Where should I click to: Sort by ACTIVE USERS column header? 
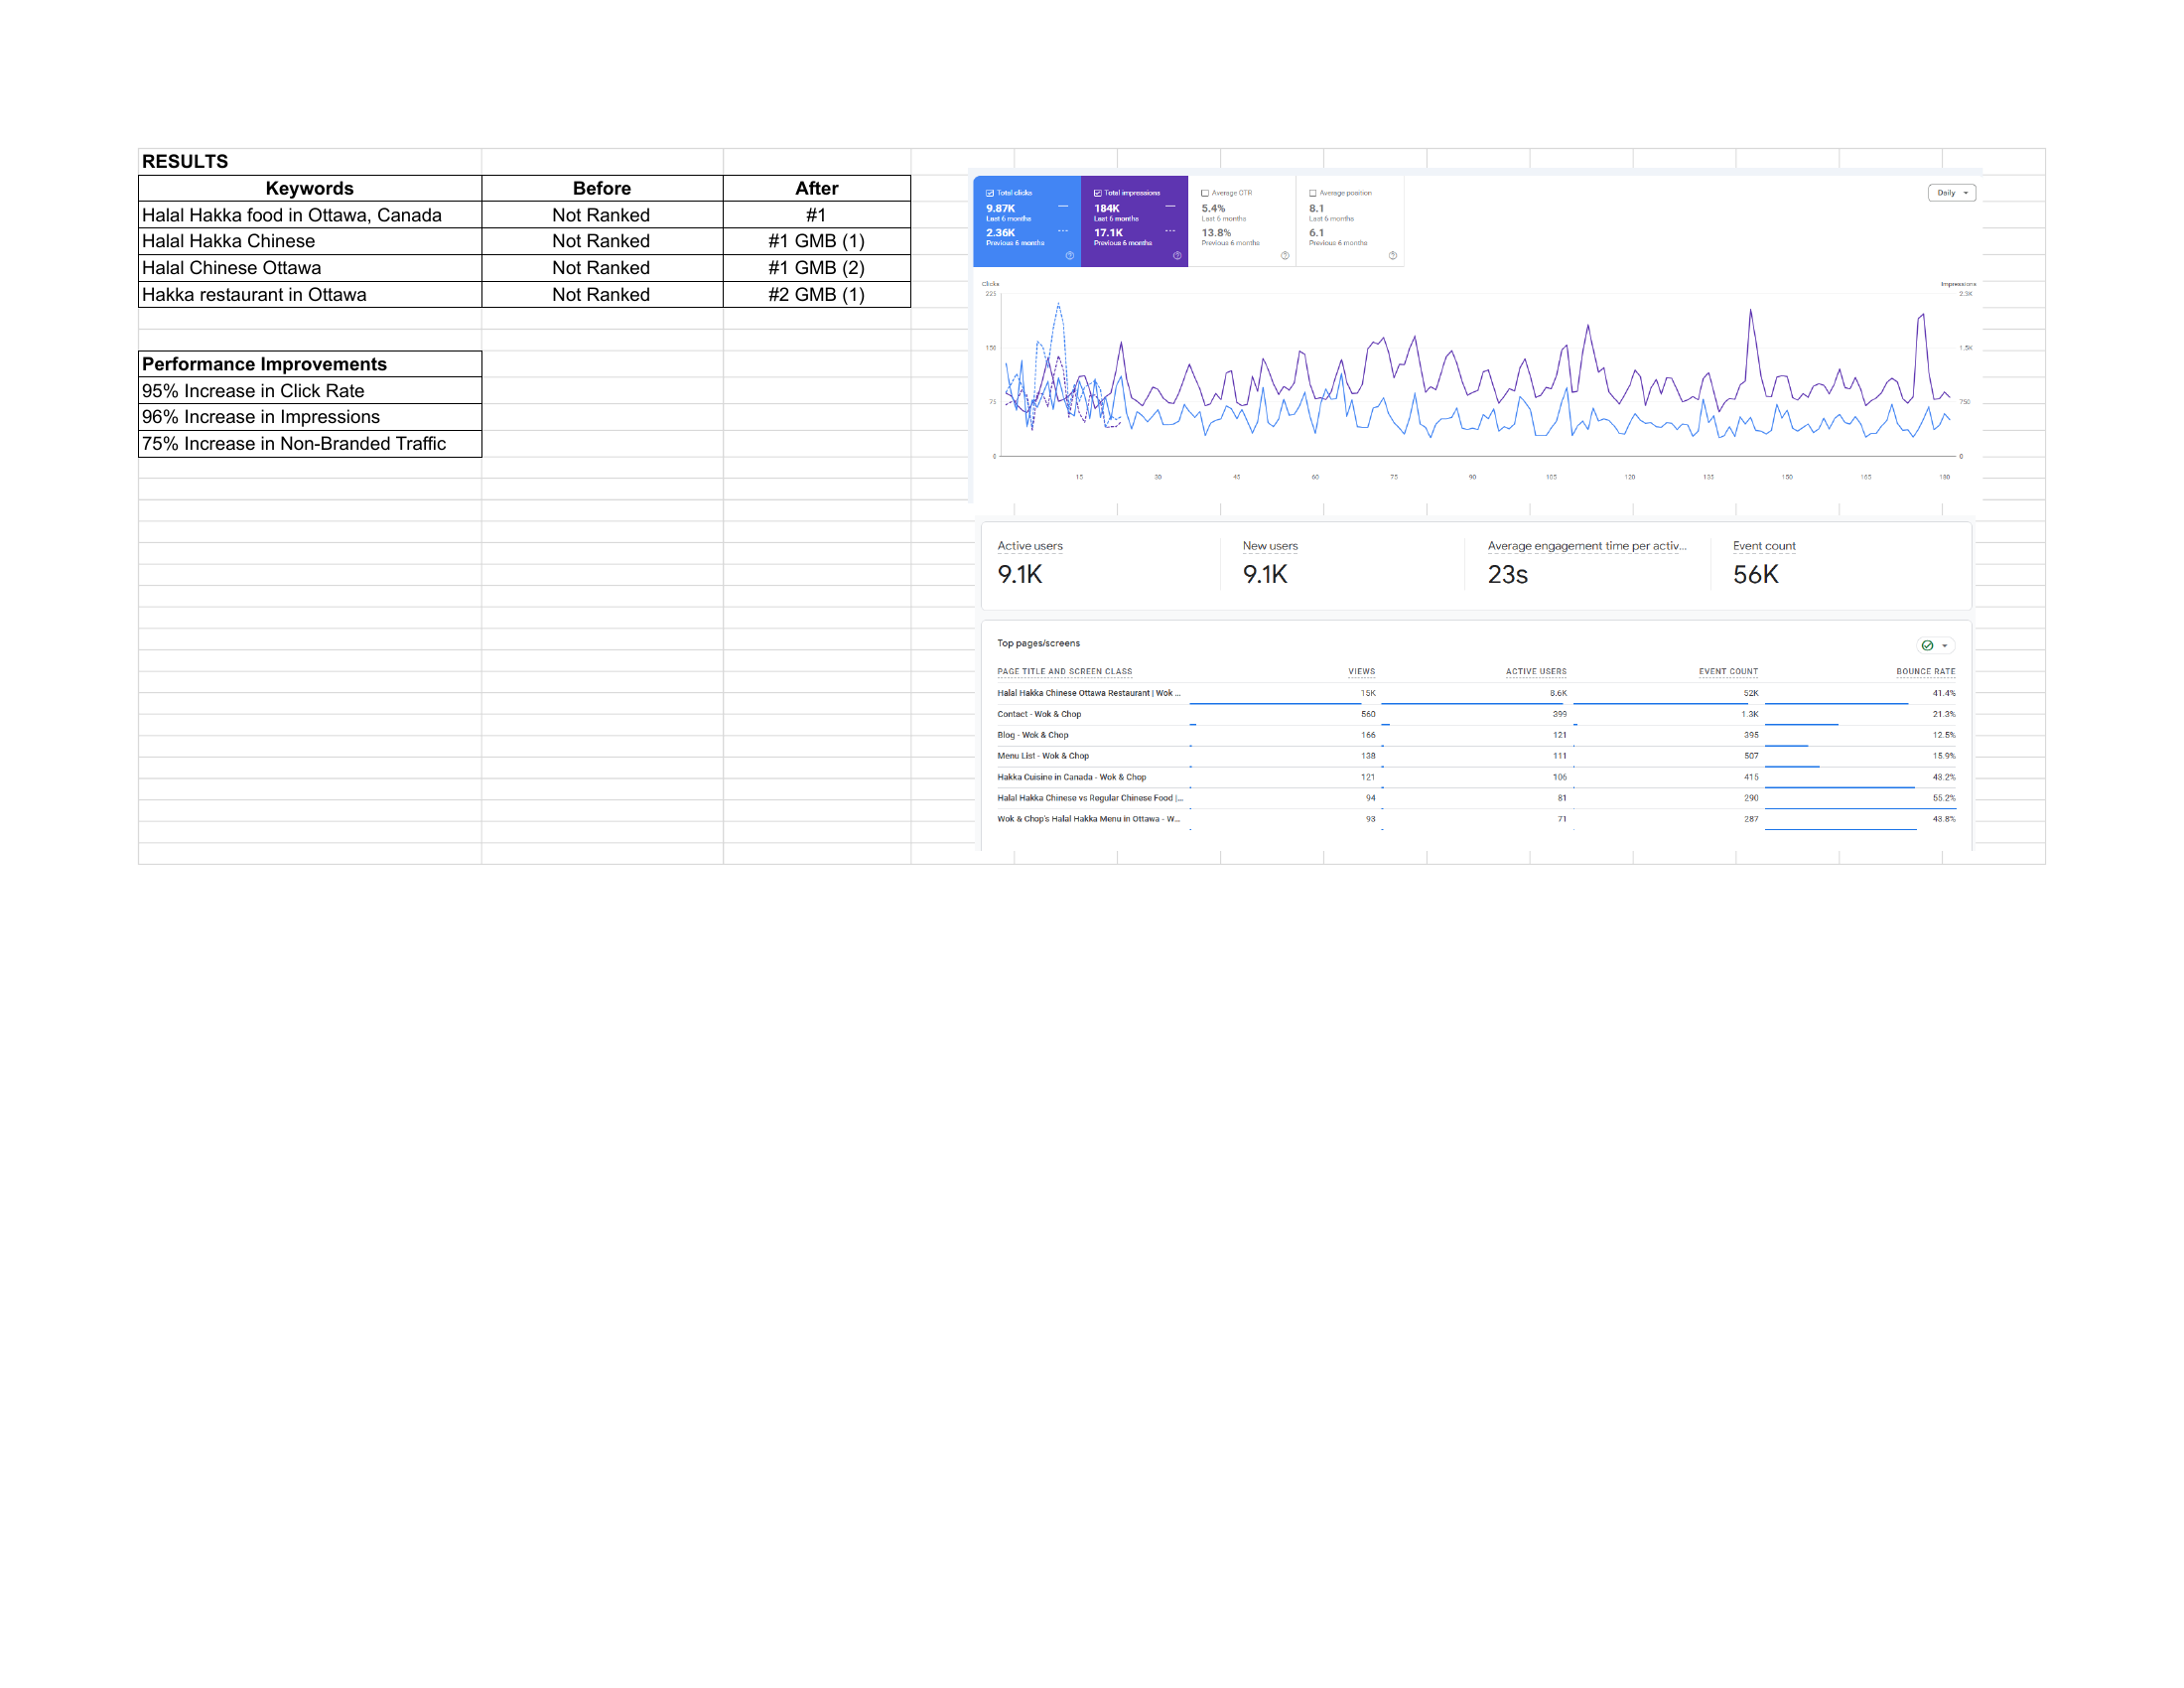coord(1536,672)
